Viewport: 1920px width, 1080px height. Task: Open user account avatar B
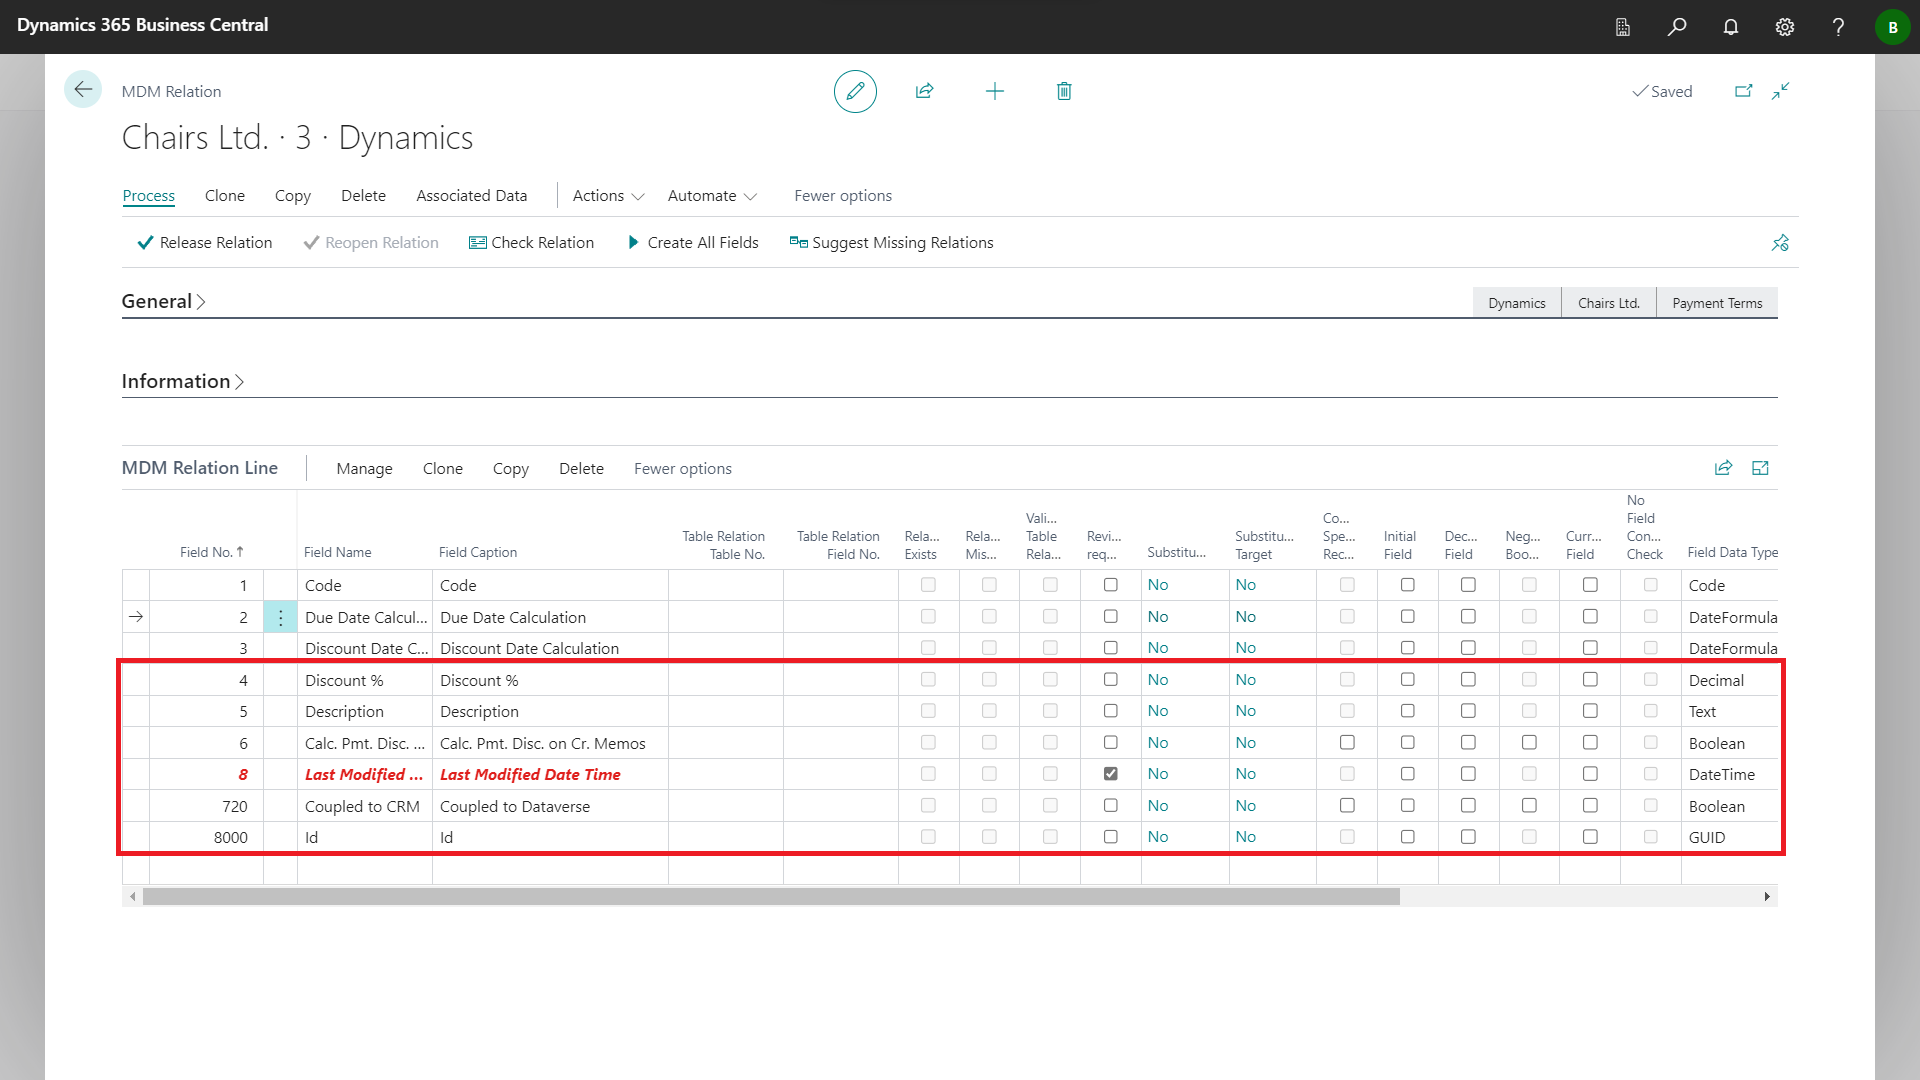click(x=1892, y=27)
